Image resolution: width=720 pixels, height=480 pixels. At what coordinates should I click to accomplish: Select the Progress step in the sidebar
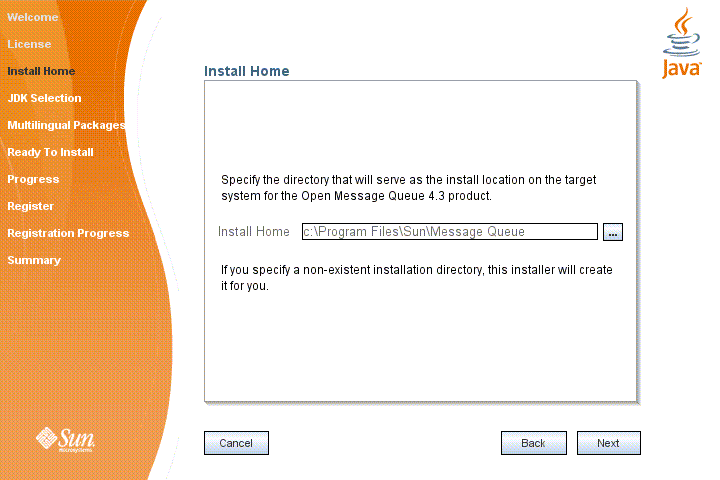coord(33,179)
